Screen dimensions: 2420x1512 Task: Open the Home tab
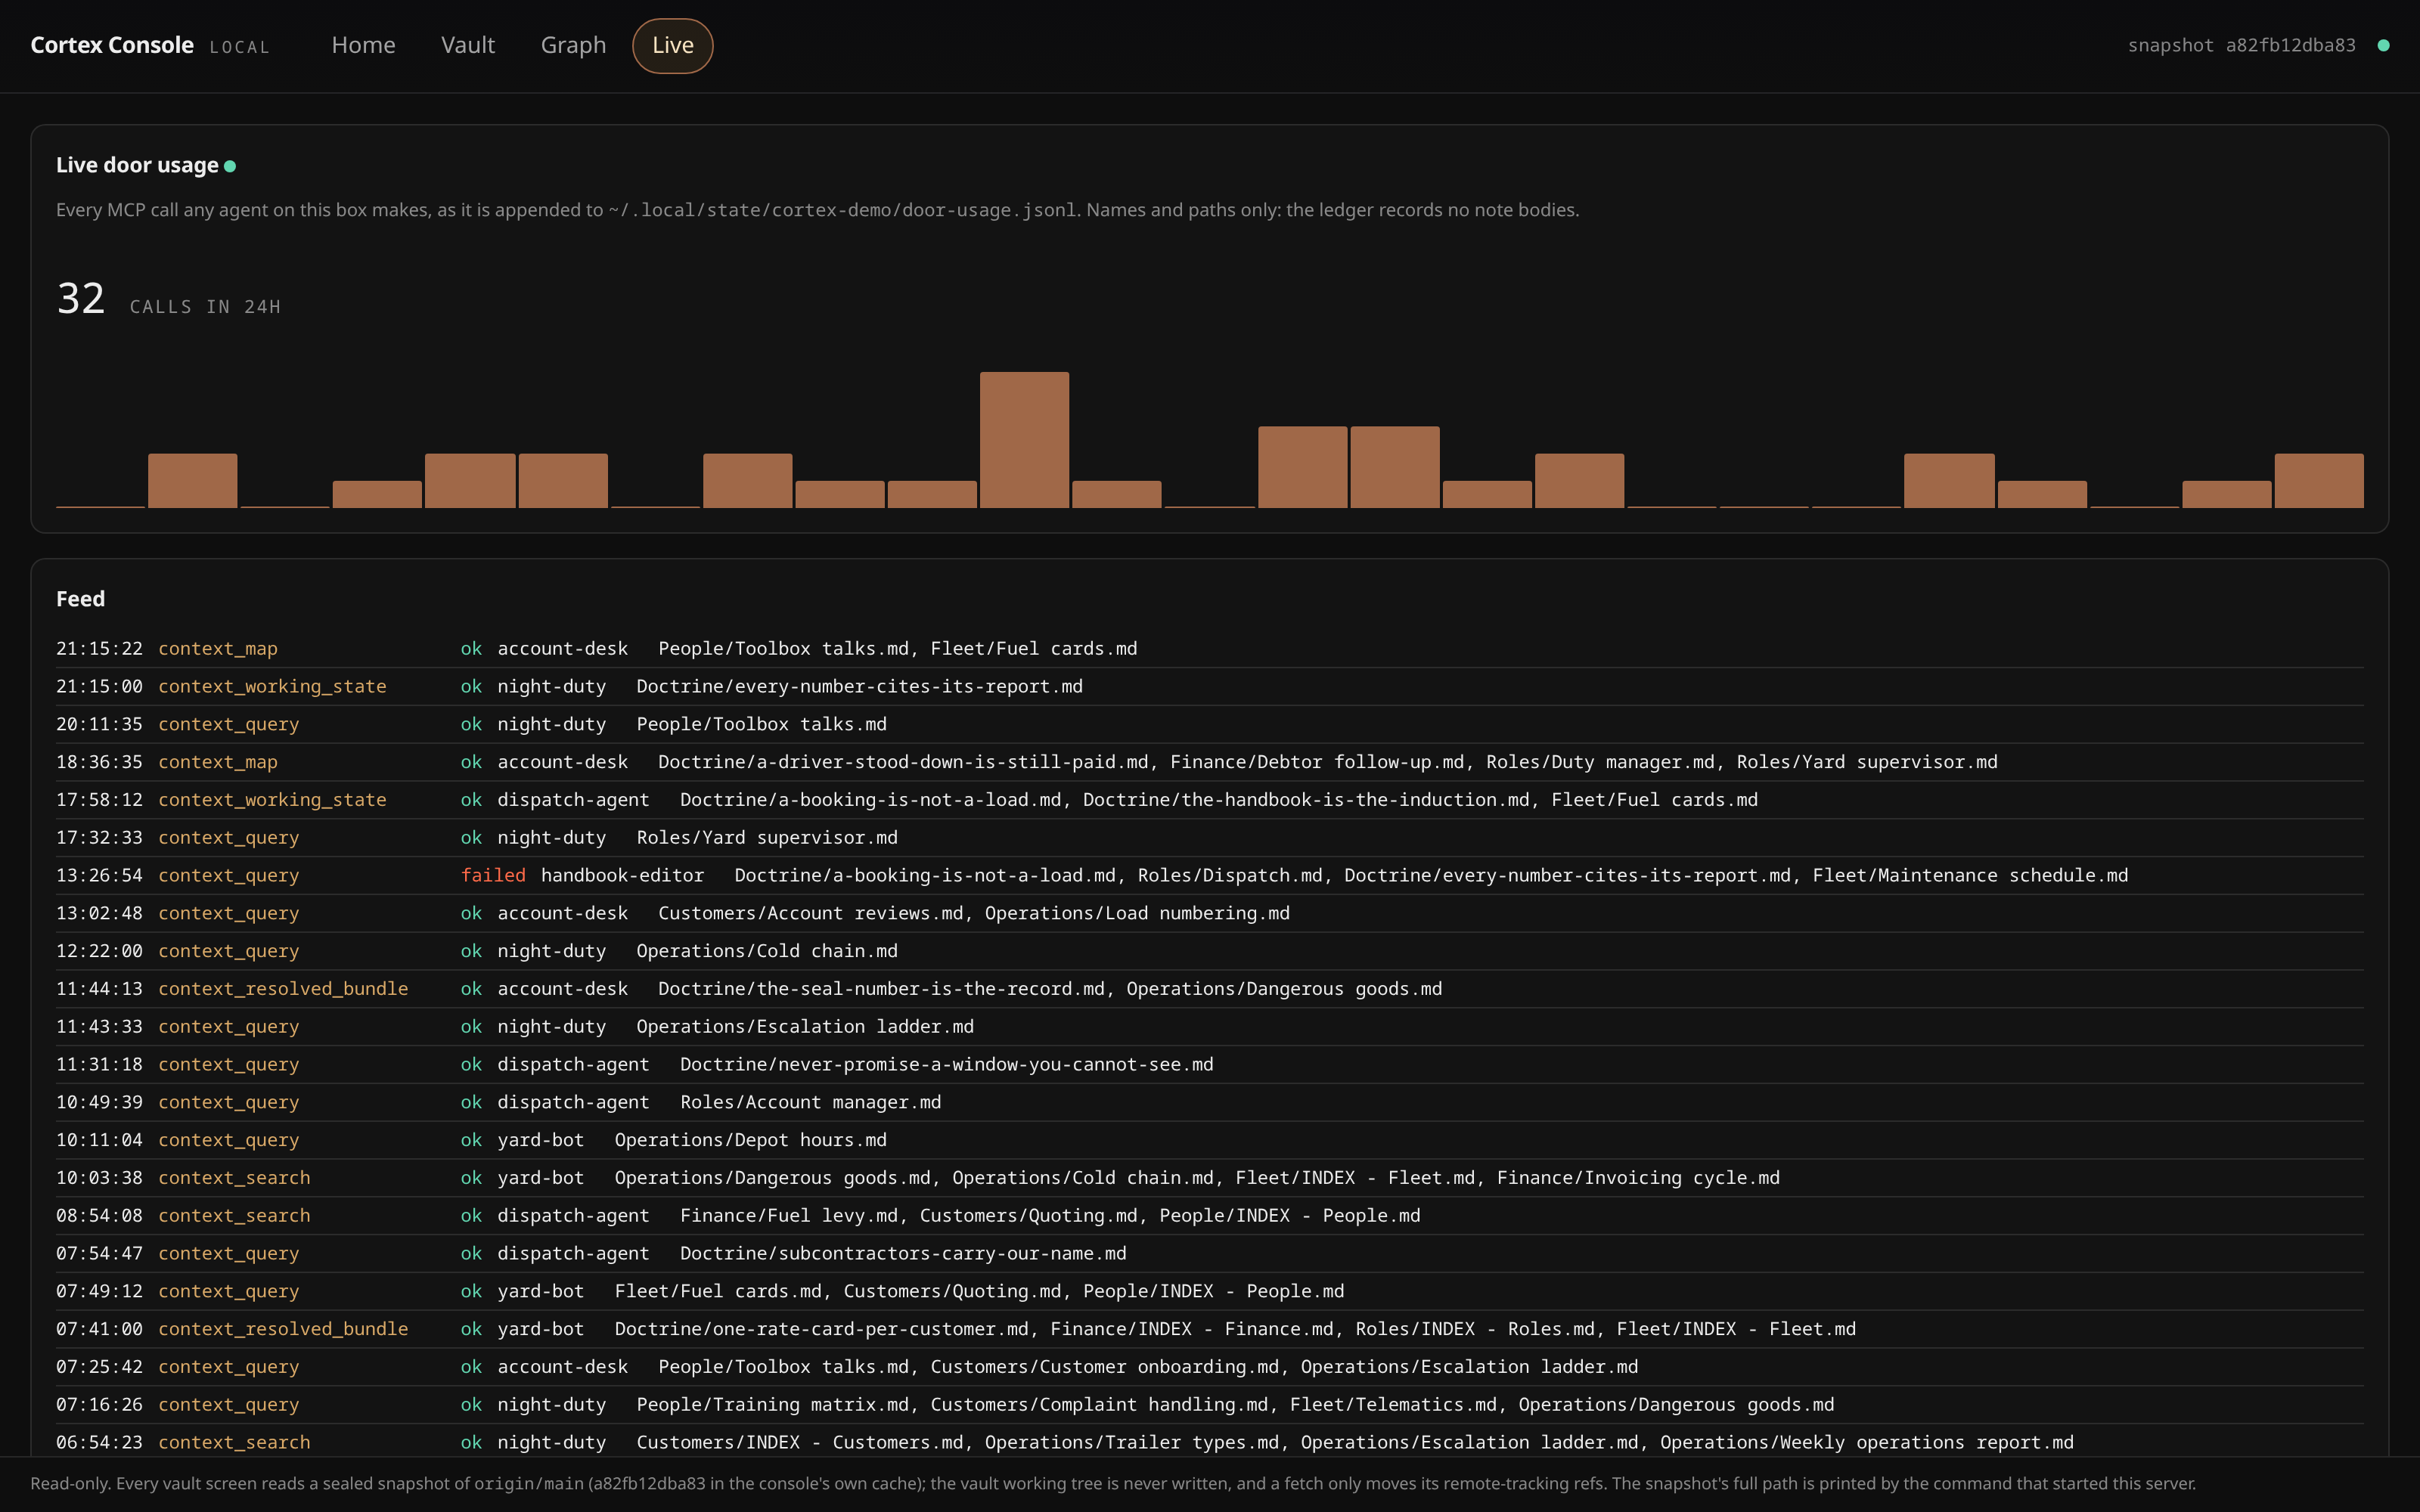pos(363,45)
